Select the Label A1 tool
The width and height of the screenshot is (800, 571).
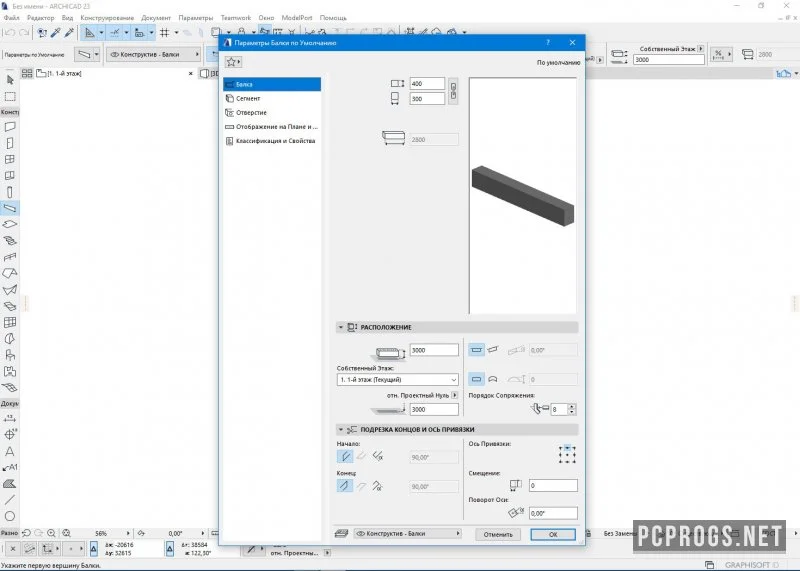pos(10,467)
